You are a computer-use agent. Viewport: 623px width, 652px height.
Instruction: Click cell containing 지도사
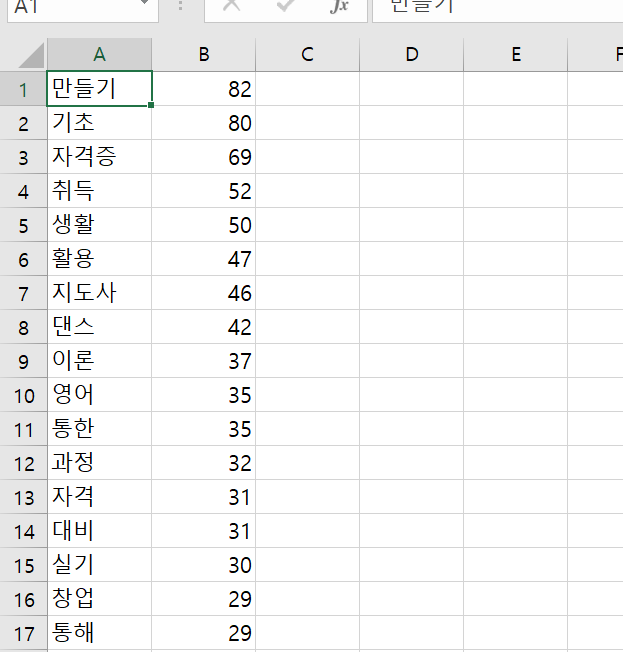point(99,293)
